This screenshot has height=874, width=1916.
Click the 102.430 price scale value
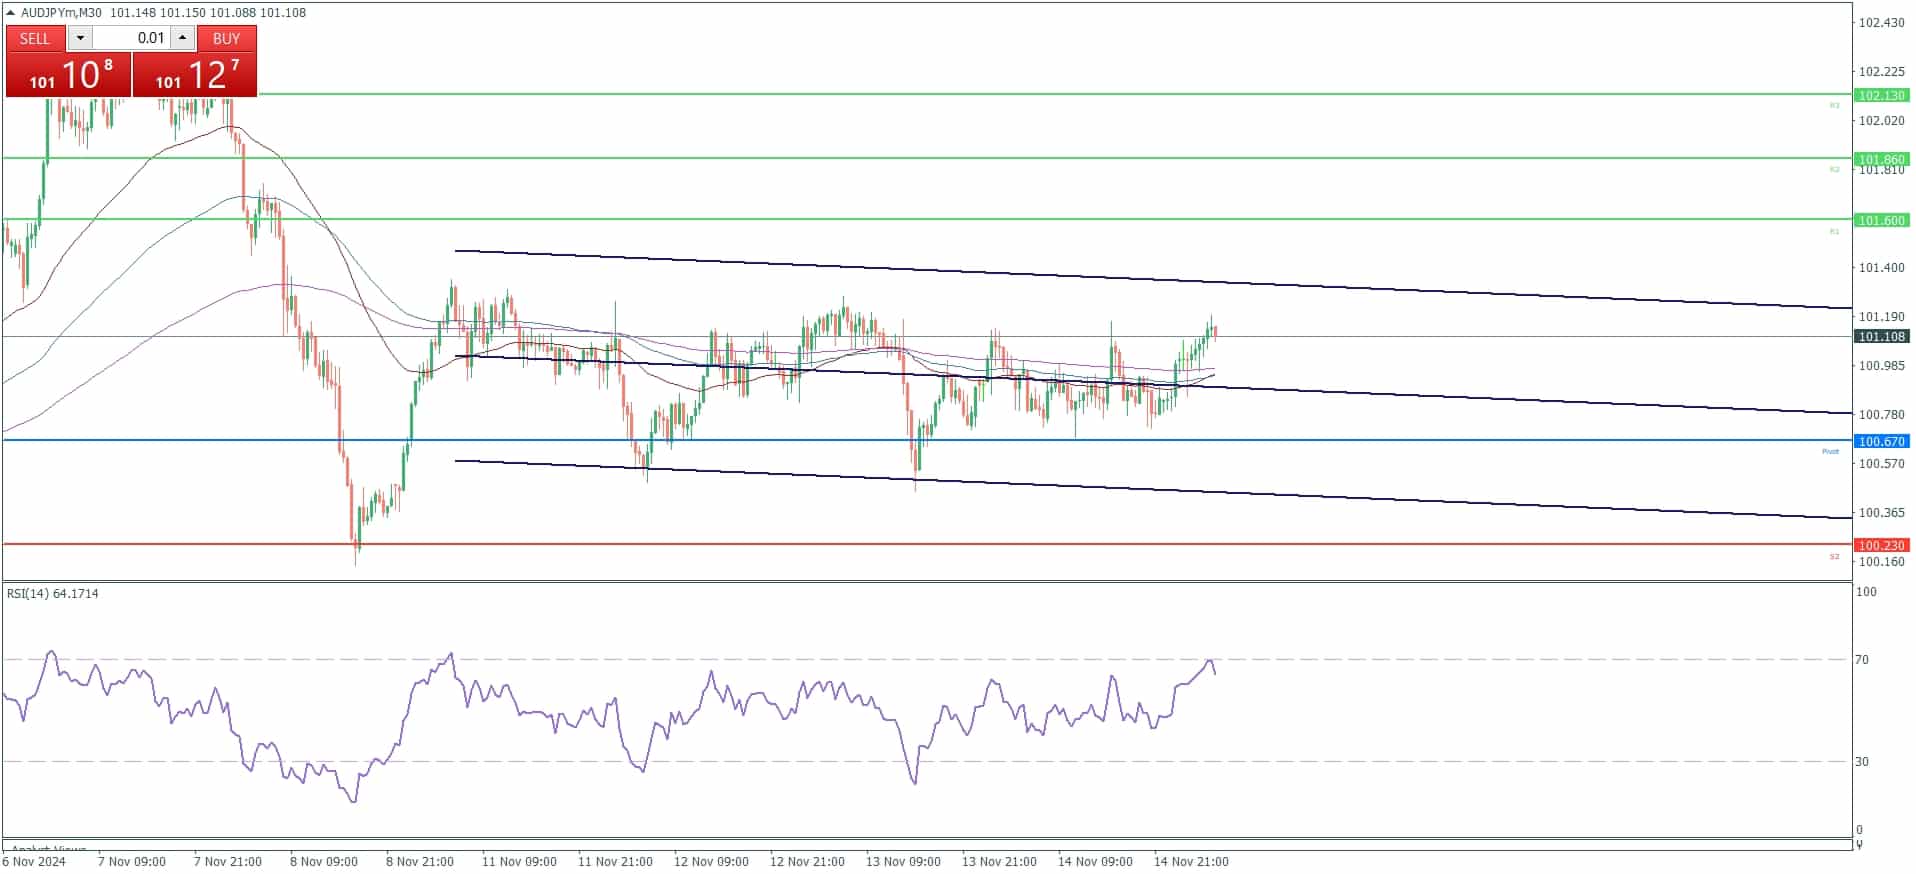click(1881, 22)
